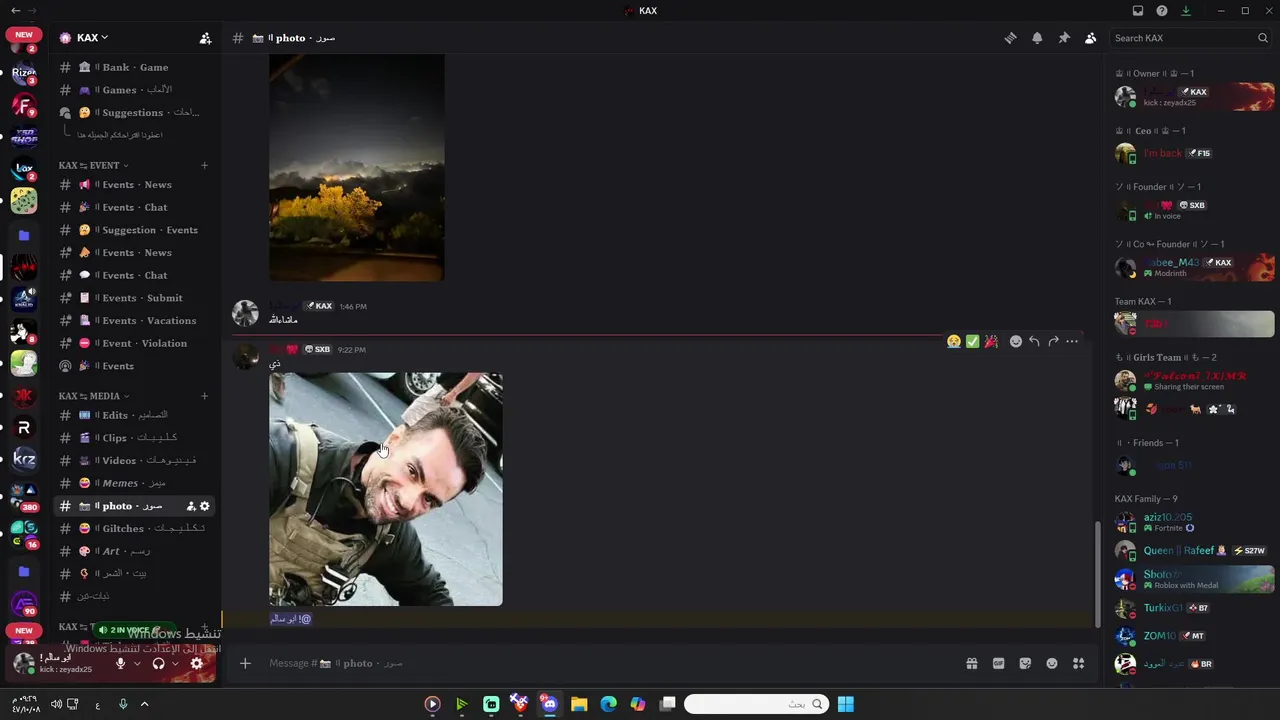
Task: Show hidden system tray icons chevron
Action: click(x=144, y=704)
